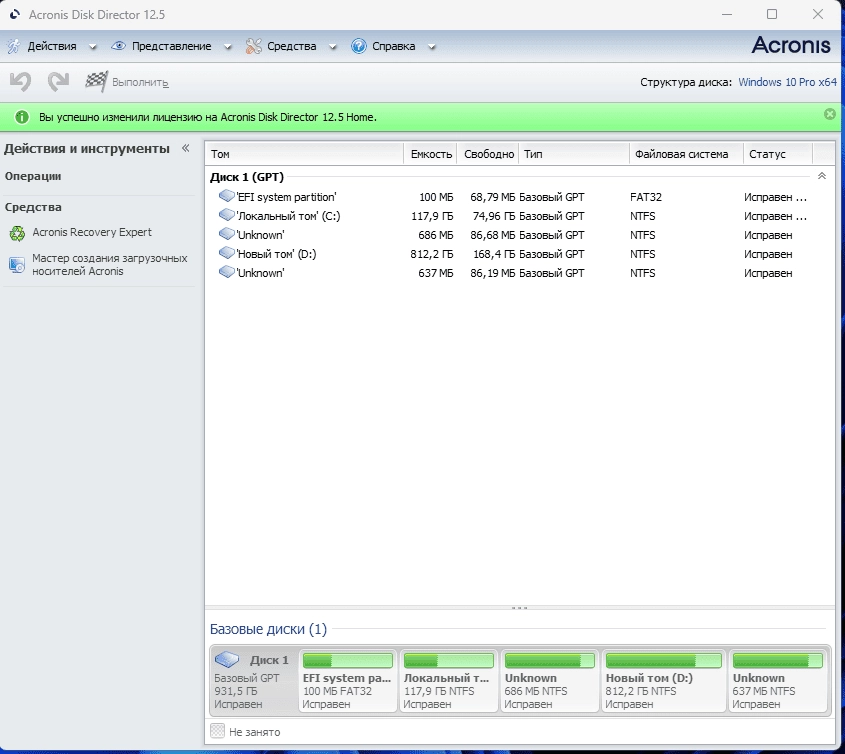The image size is (845, 754).
Task: Click EFI system pa... usage bar in disk map
Action: (348, 660)
